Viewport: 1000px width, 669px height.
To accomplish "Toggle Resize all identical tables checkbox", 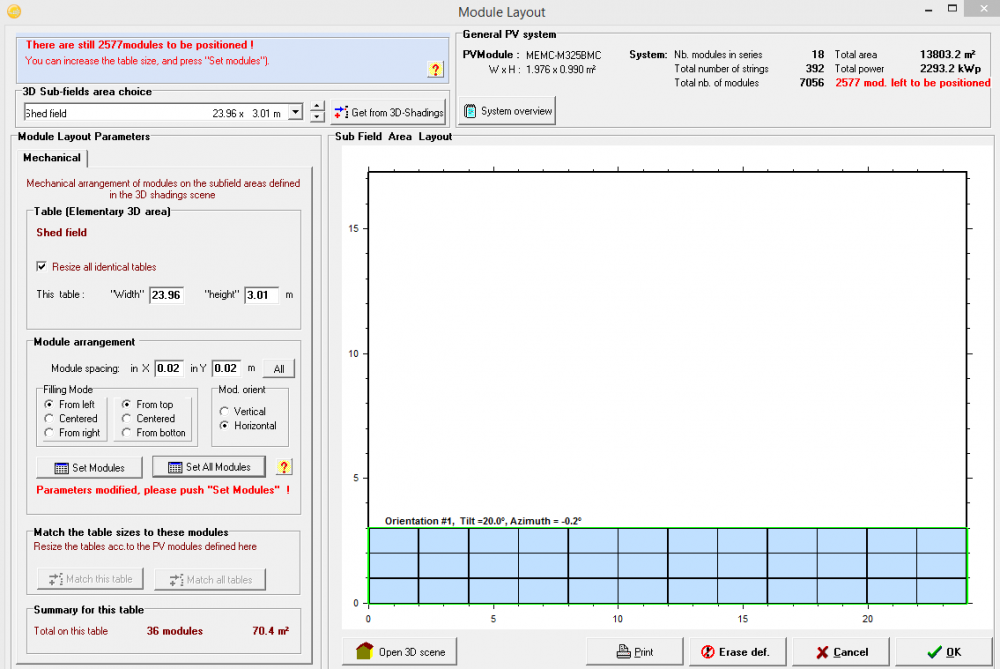I will coord(41,267).
